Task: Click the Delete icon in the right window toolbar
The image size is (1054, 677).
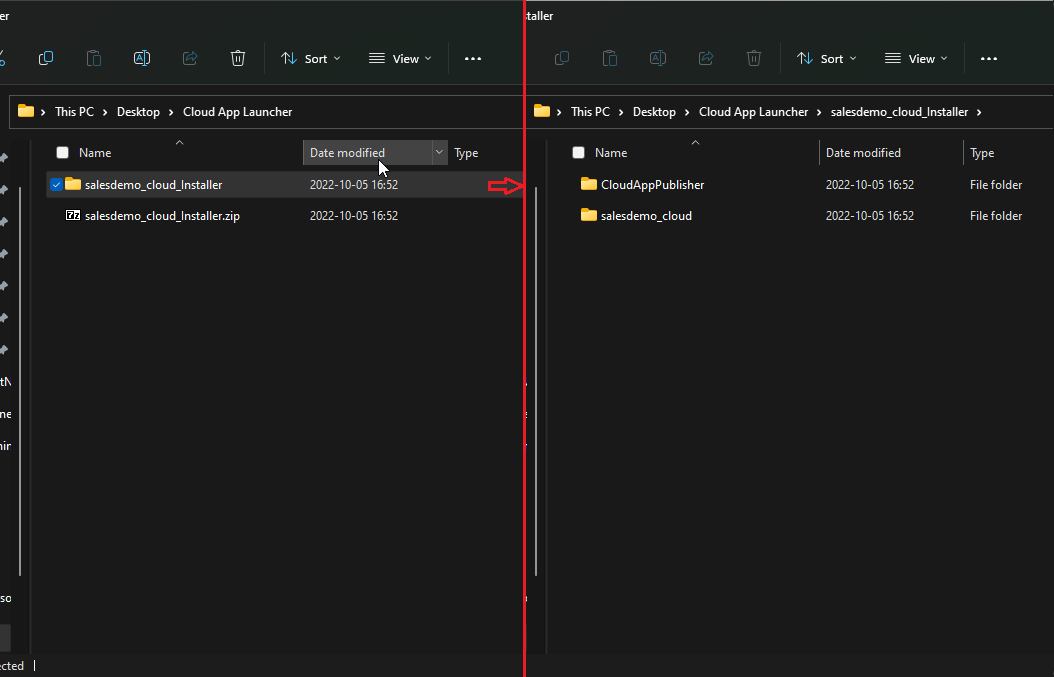Action: tap(754, 58)
